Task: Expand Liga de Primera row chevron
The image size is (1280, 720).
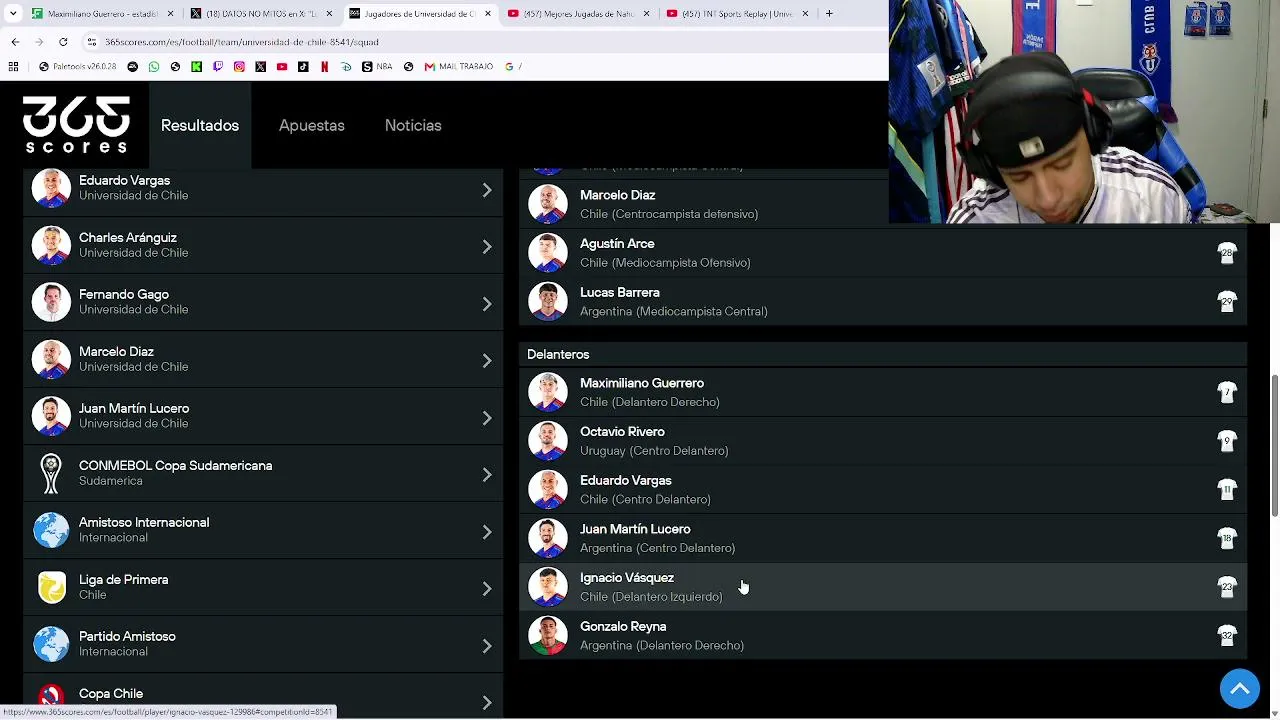Action: pyautogui.click(x=487, y=588)
